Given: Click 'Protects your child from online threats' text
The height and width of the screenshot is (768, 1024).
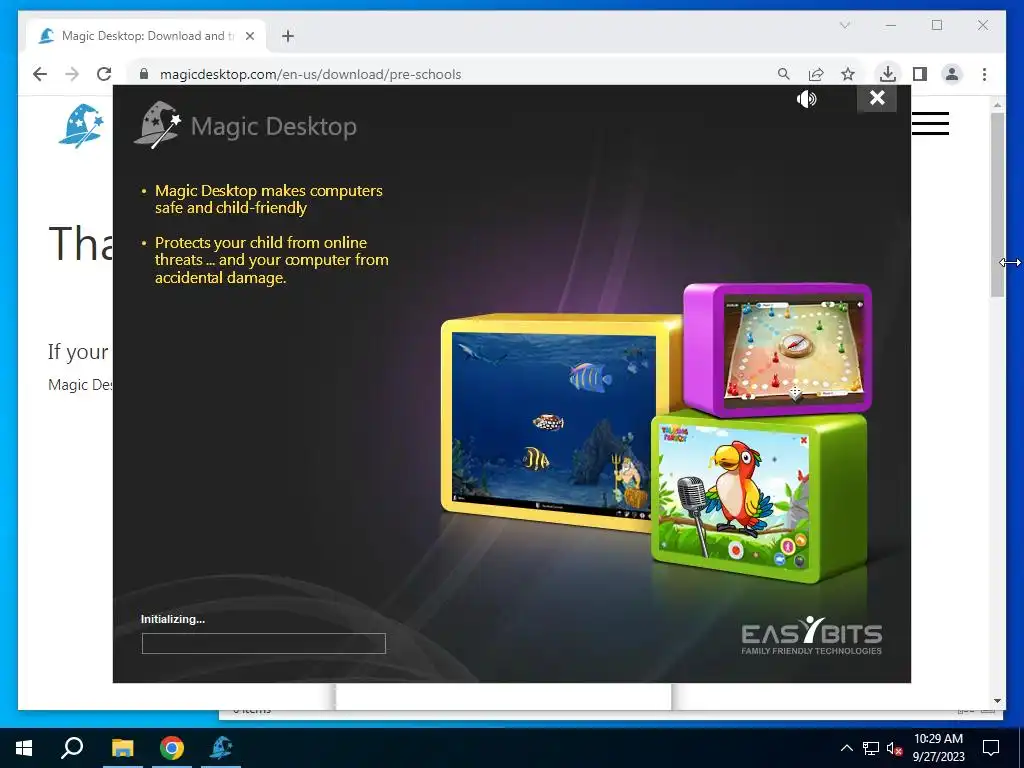Looking at the screenshot, I should pyautogui.click(x=272, y=260).
